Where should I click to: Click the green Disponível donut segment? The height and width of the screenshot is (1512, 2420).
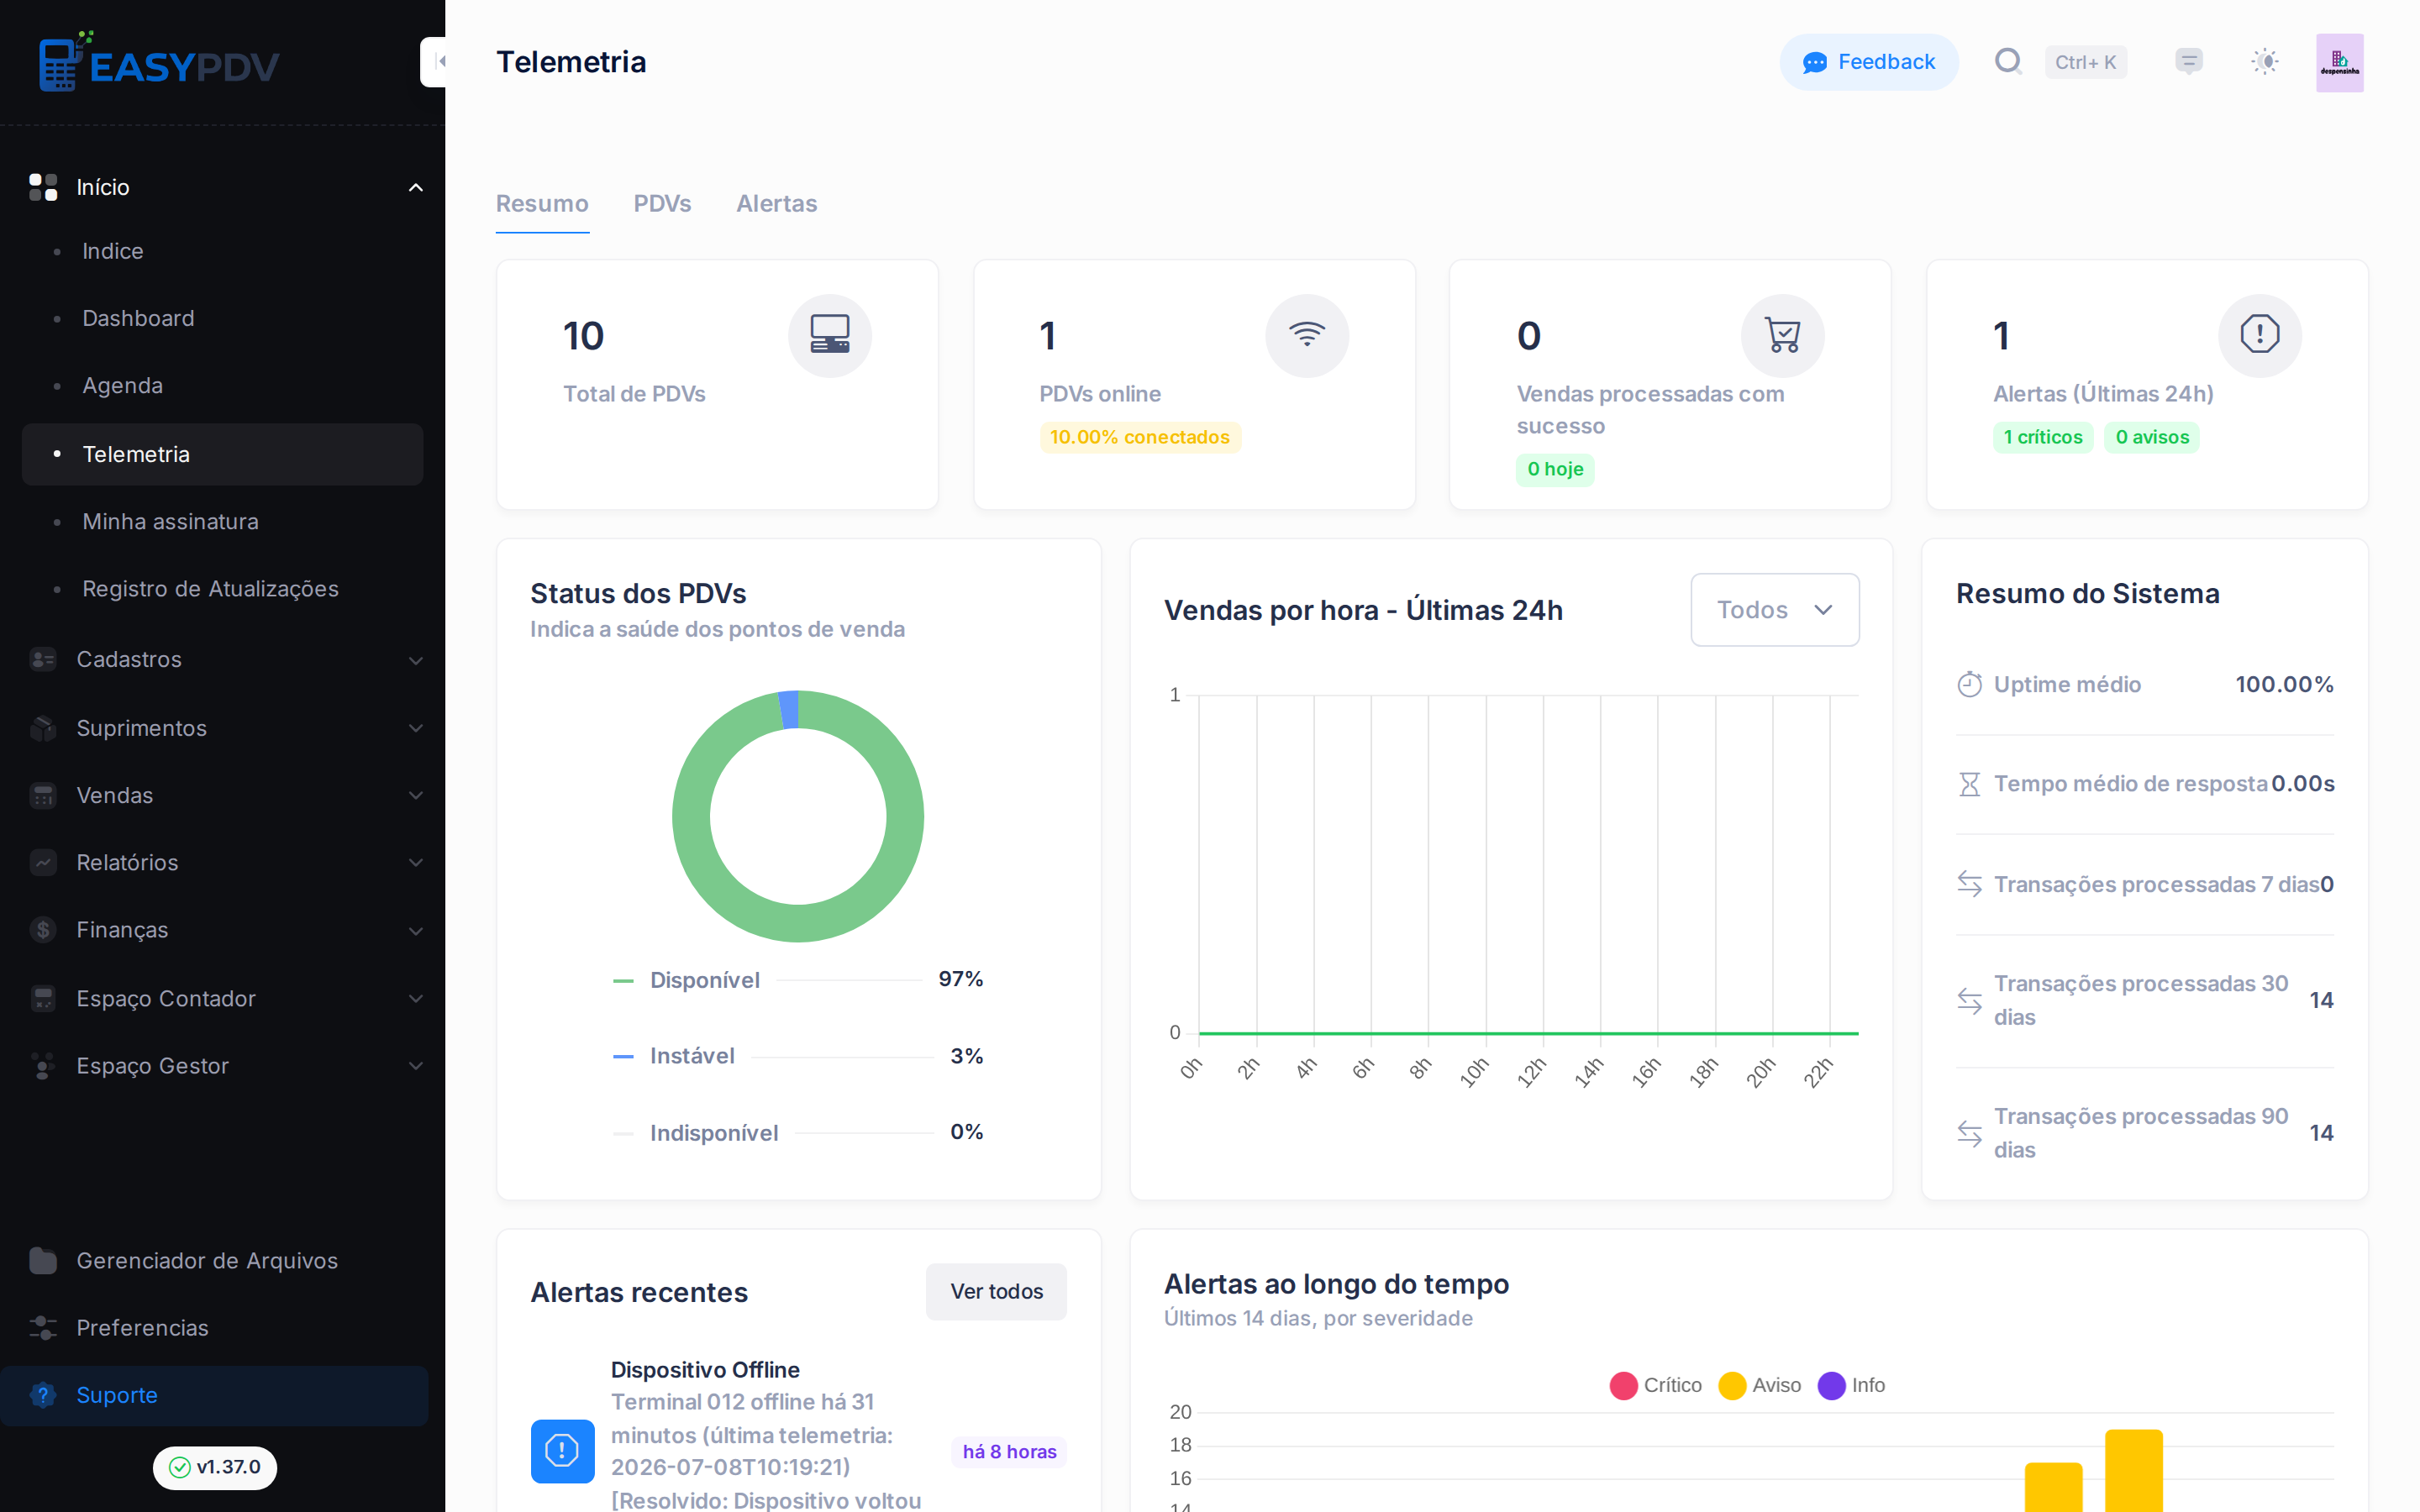point(798,922)
